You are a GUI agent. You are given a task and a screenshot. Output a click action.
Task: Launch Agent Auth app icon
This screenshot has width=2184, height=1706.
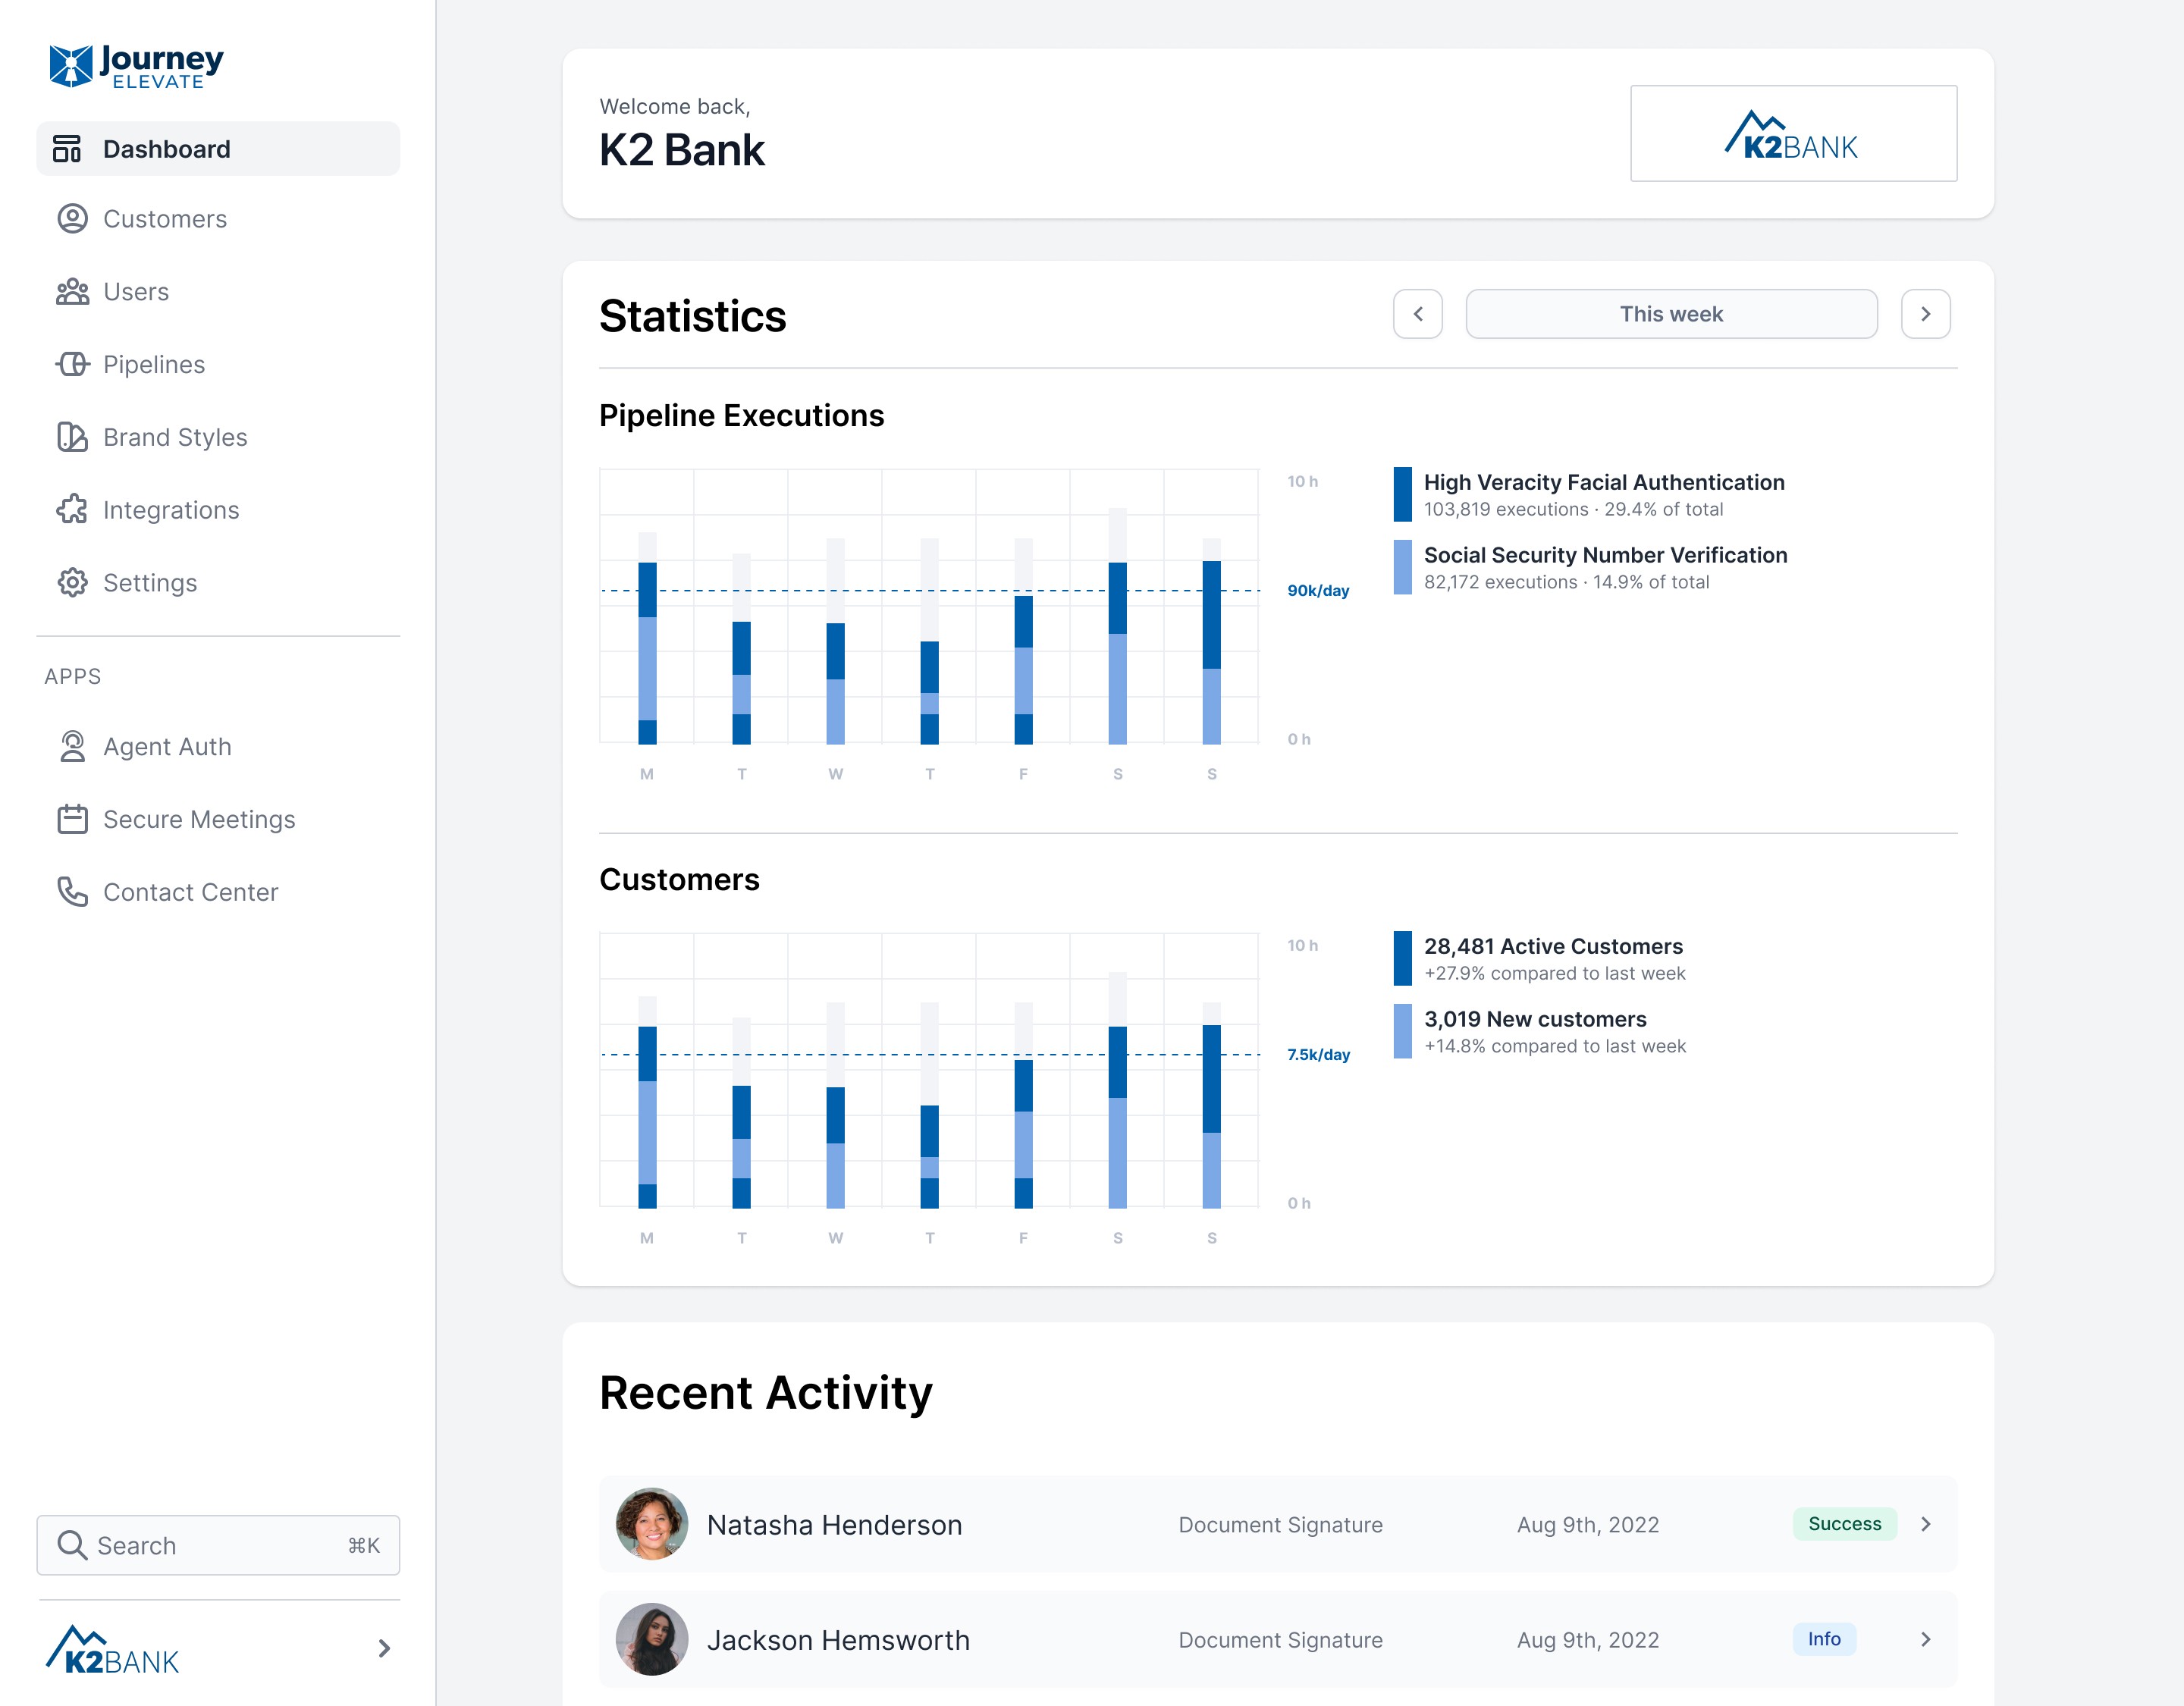pos(72,747)
